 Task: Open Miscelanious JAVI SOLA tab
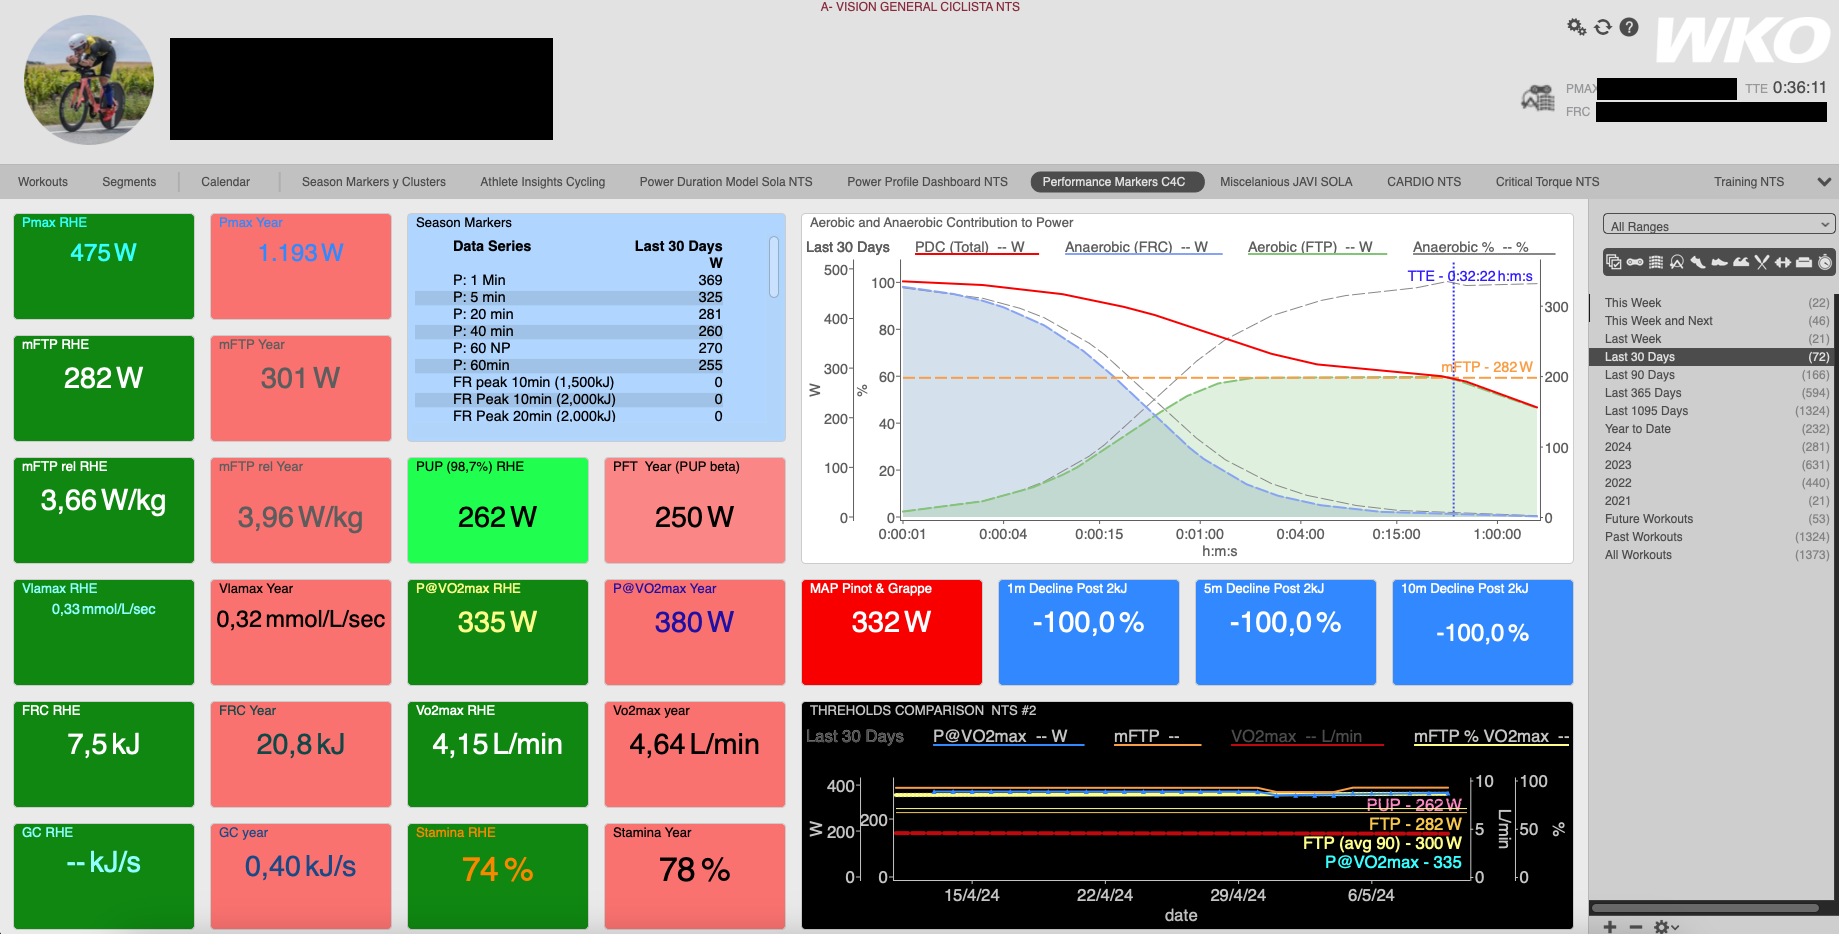1286,182
